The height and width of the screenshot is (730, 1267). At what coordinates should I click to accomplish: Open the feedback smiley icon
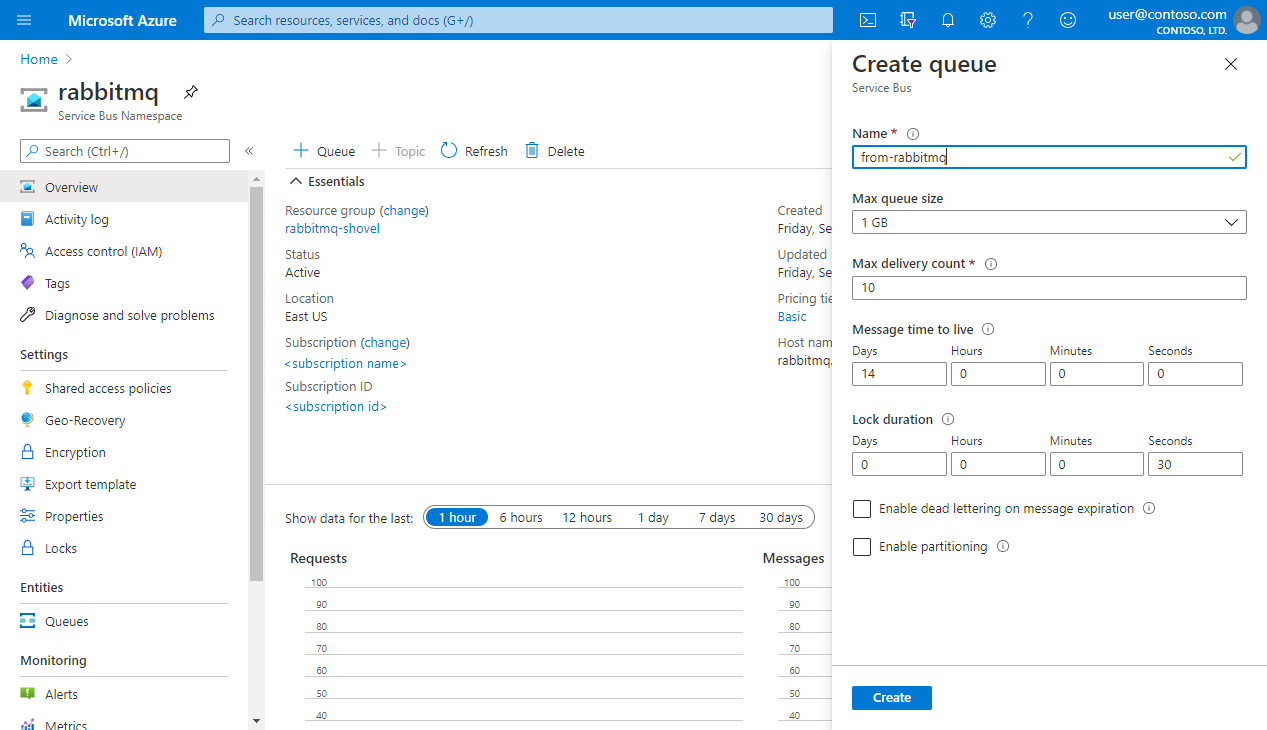point(1068,20)
